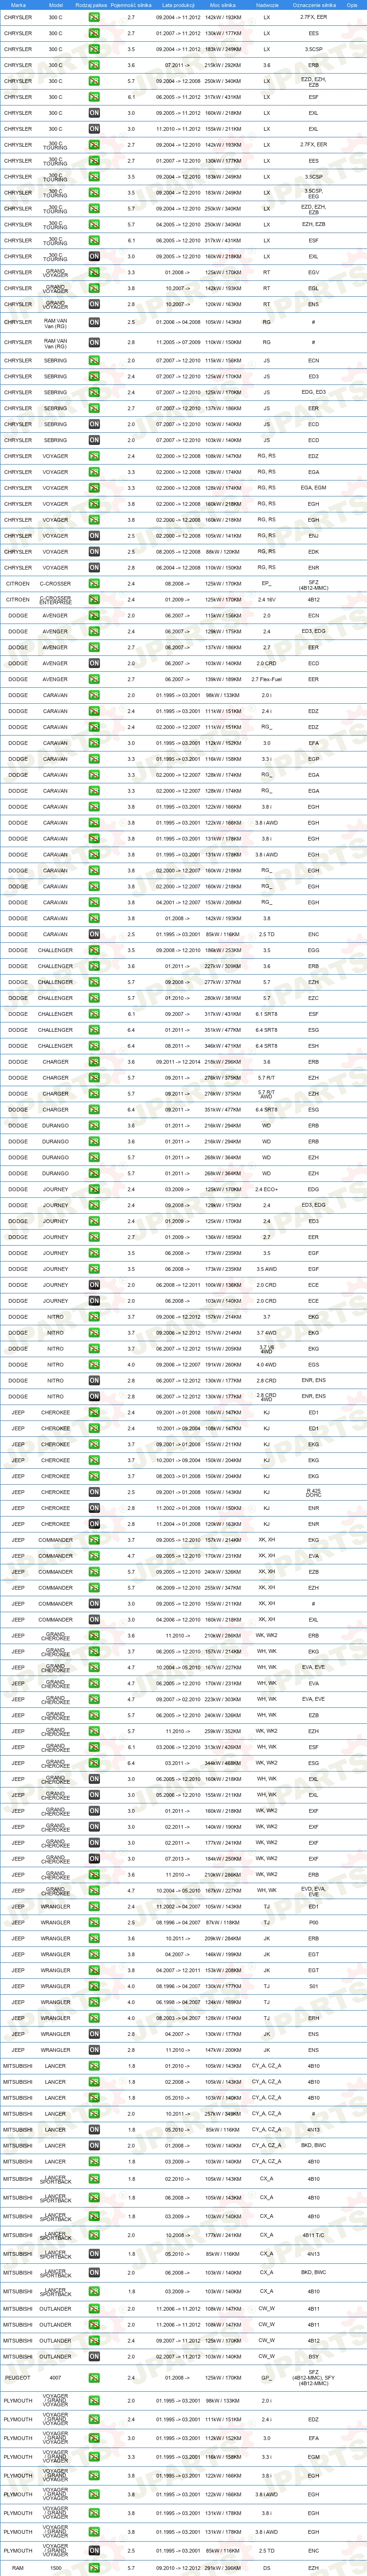Click the P00 engine code cell

314,1923
